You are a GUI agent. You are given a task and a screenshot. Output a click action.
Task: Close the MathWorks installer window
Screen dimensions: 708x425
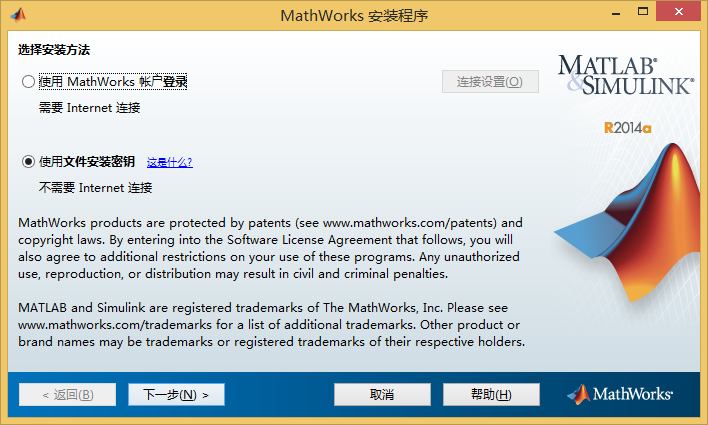point(678,11)
